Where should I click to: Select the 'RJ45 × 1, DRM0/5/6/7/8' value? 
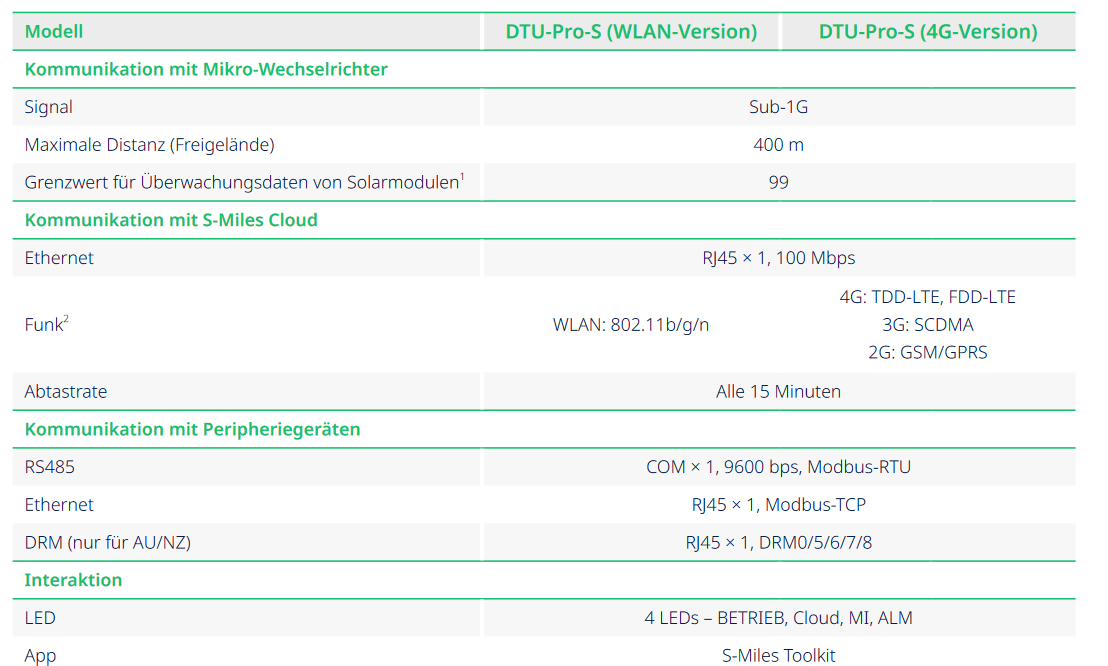point(778,543)
